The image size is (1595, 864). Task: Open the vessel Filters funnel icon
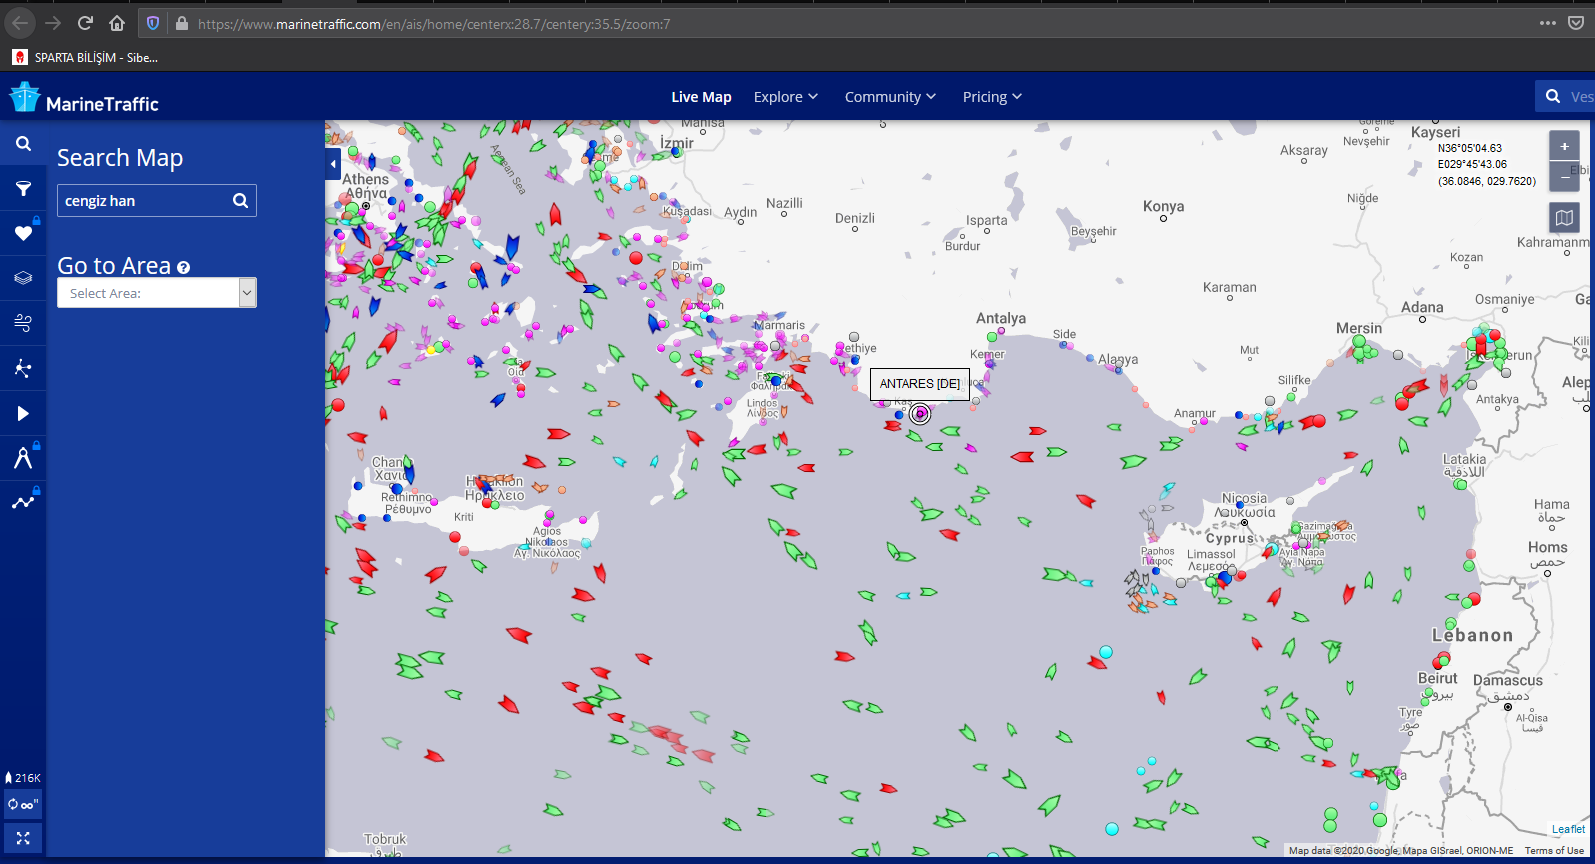point(23,188)
